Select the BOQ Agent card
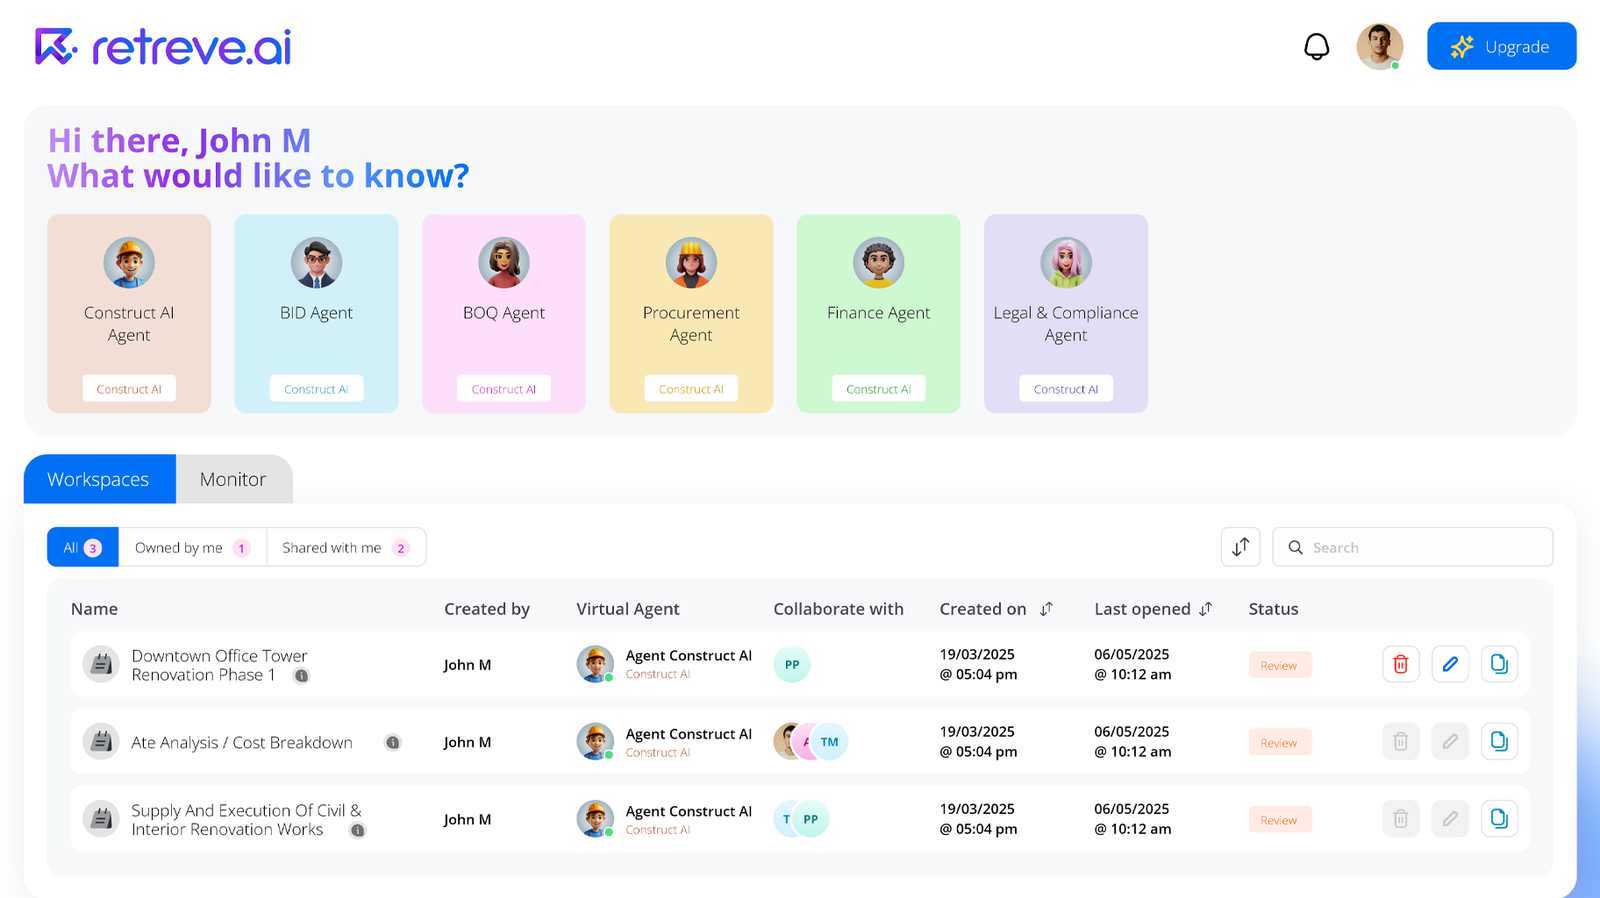Image resolution: width=1600 pixels, height=898 pixels. point(504,313)
